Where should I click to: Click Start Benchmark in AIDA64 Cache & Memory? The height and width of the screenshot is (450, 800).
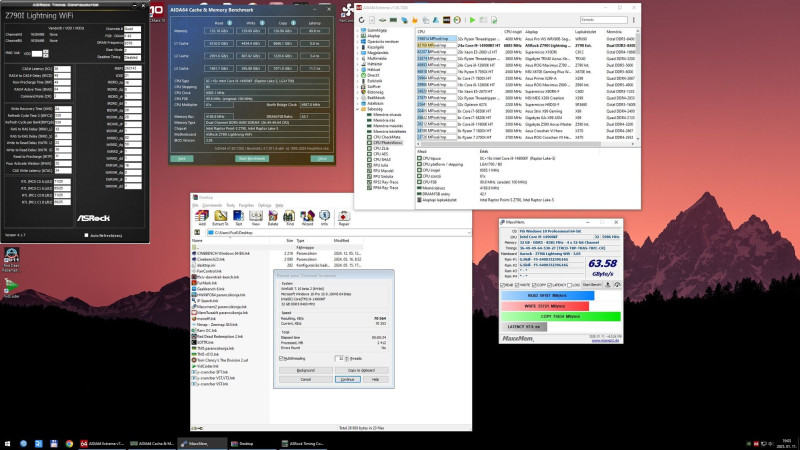(x=252, y=159)
